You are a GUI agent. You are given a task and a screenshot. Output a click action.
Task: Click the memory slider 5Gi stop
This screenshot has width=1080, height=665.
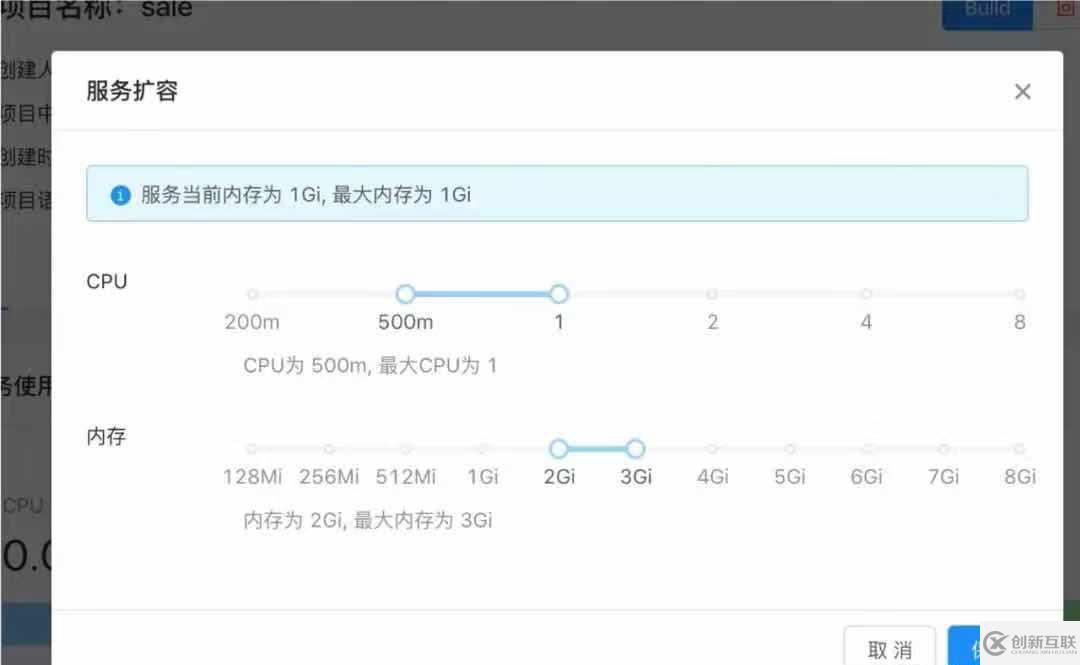789,449
